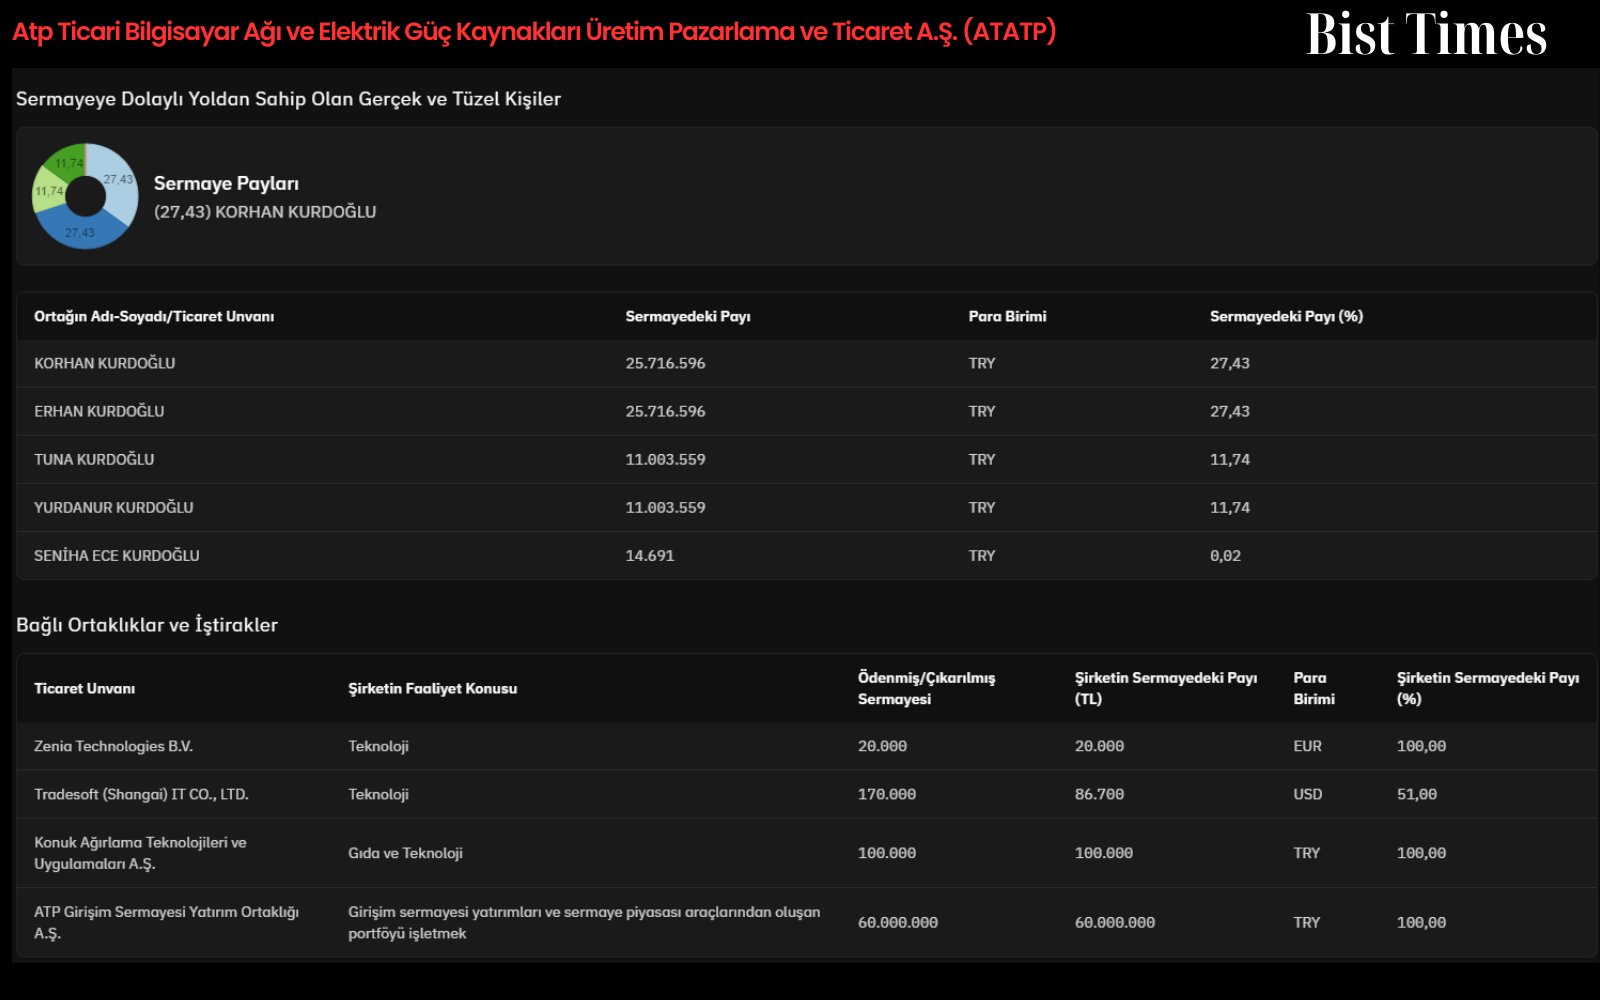This screenshot has height=1000, width=1600.
Task: Click the Ödenmiş/Çıkarılmış Sermayesi column header
Action: pos(926,688)
